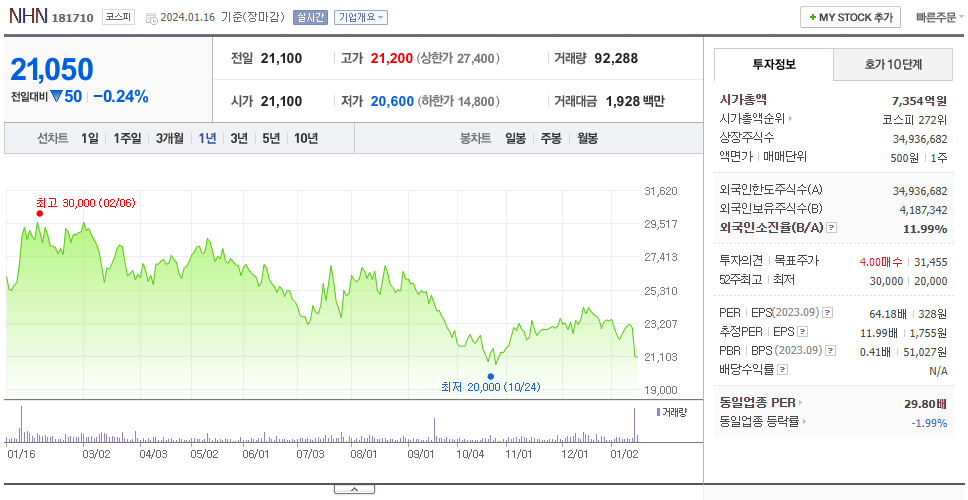968x500 pixels.
Task: Select the 1년 line chart period
Action: coord(207,138)
